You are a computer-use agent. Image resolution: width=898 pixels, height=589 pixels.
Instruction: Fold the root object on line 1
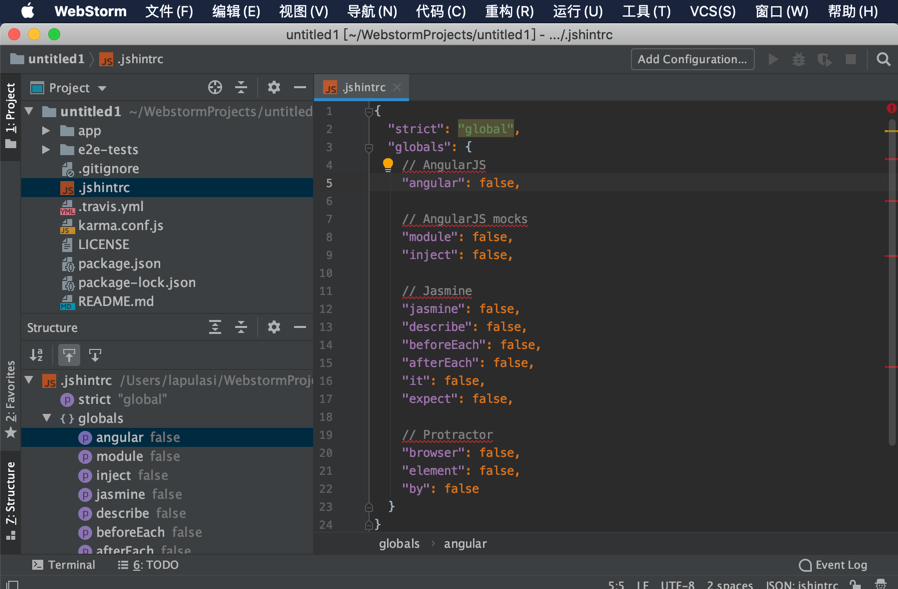(369, 112)
